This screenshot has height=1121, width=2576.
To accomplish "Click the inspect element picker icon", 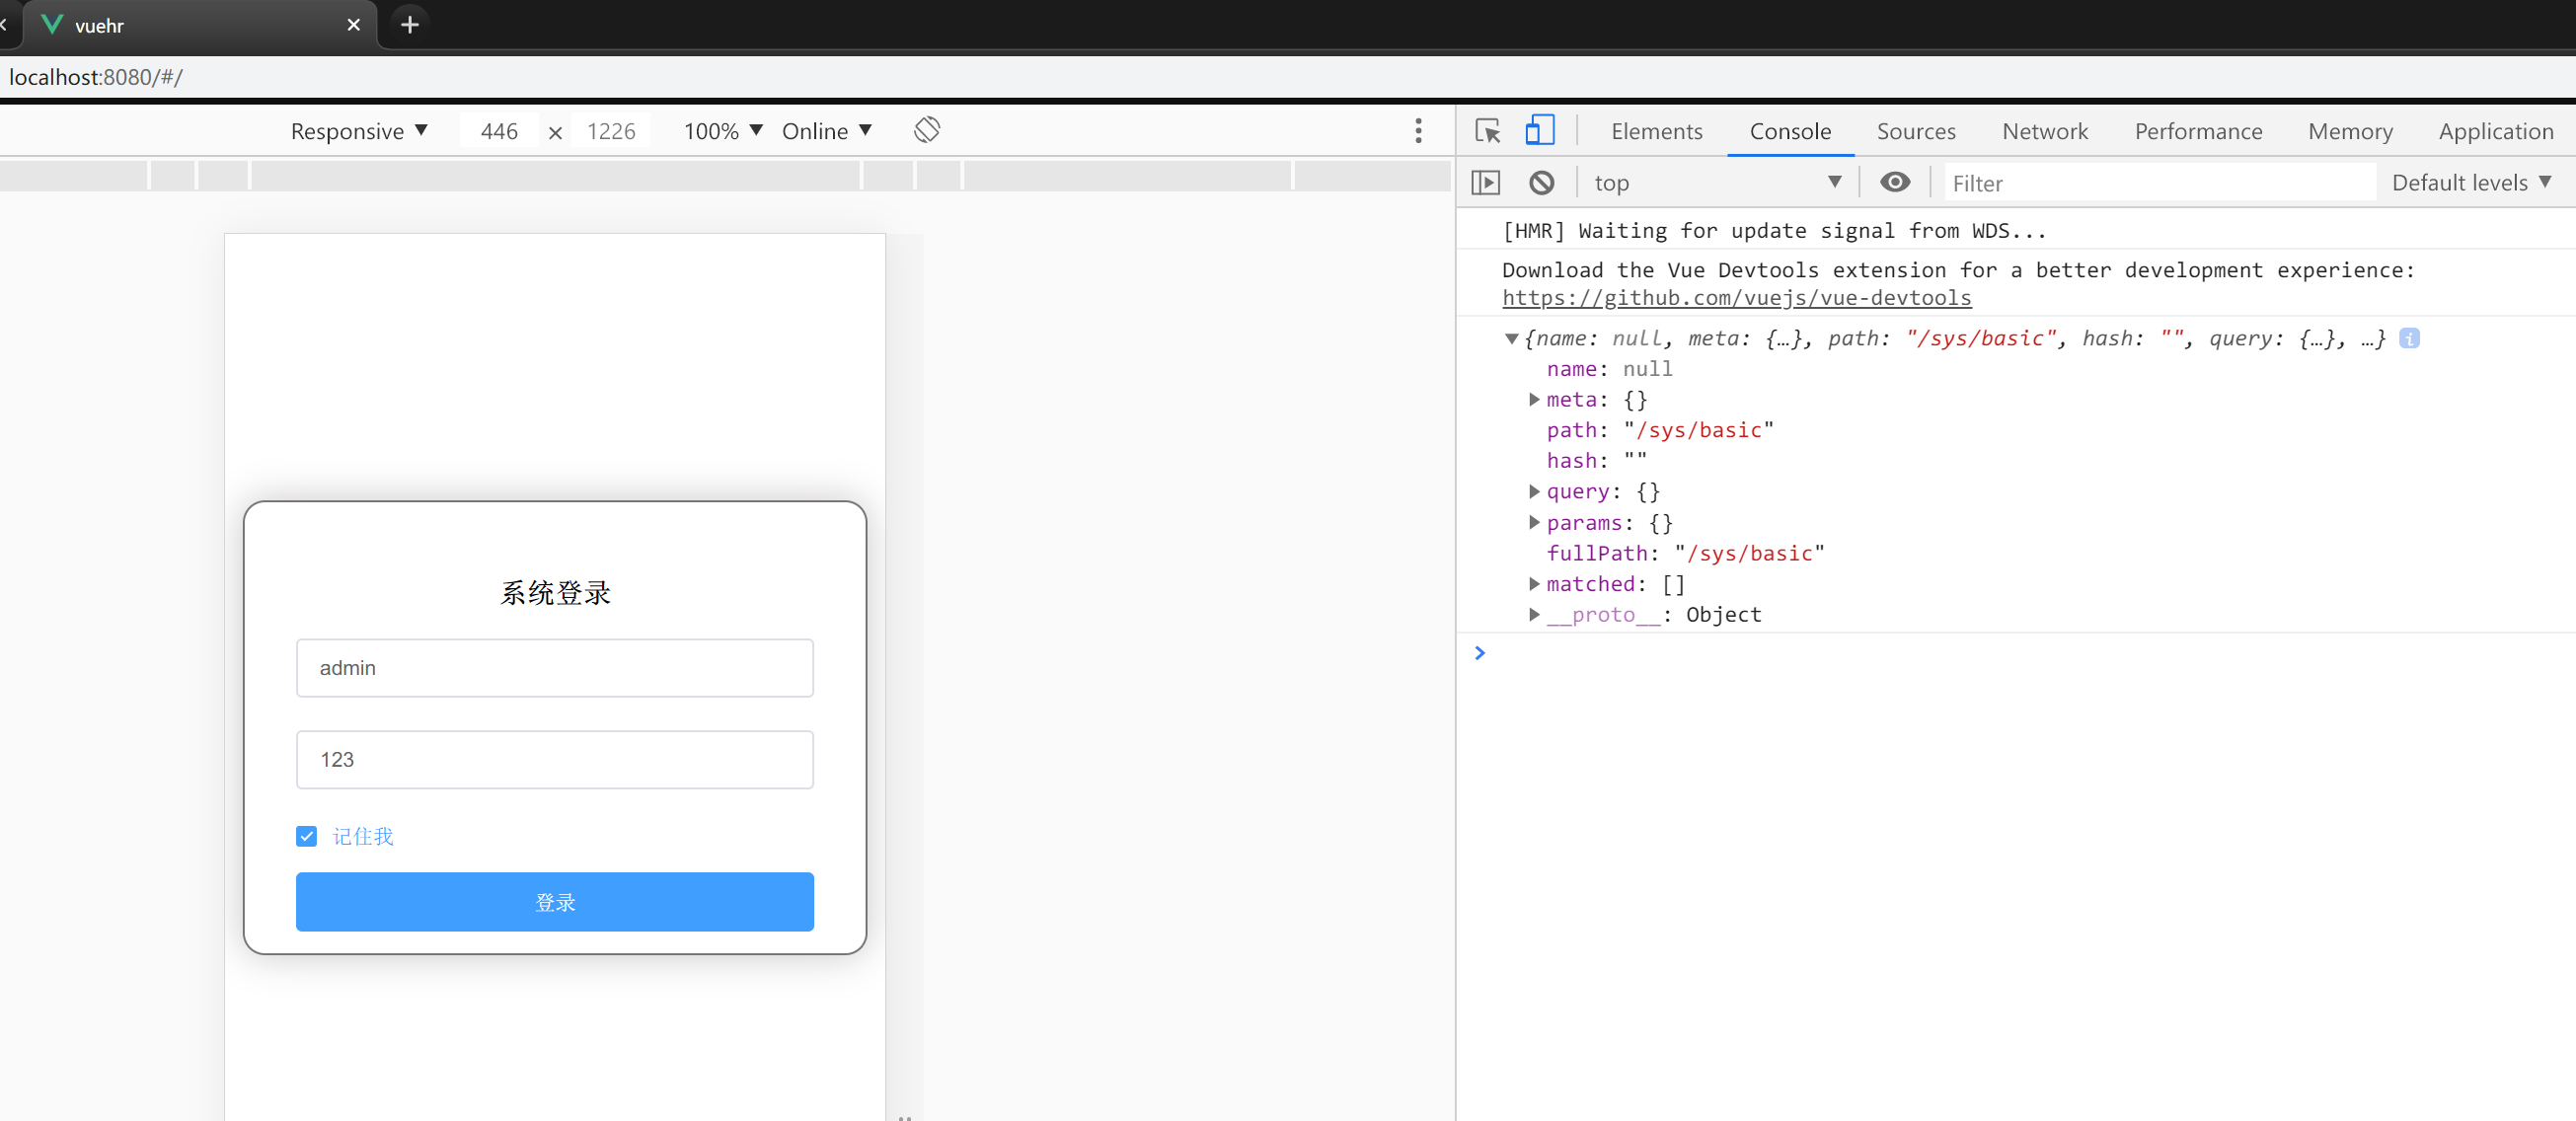I will tap(1487, 131).
